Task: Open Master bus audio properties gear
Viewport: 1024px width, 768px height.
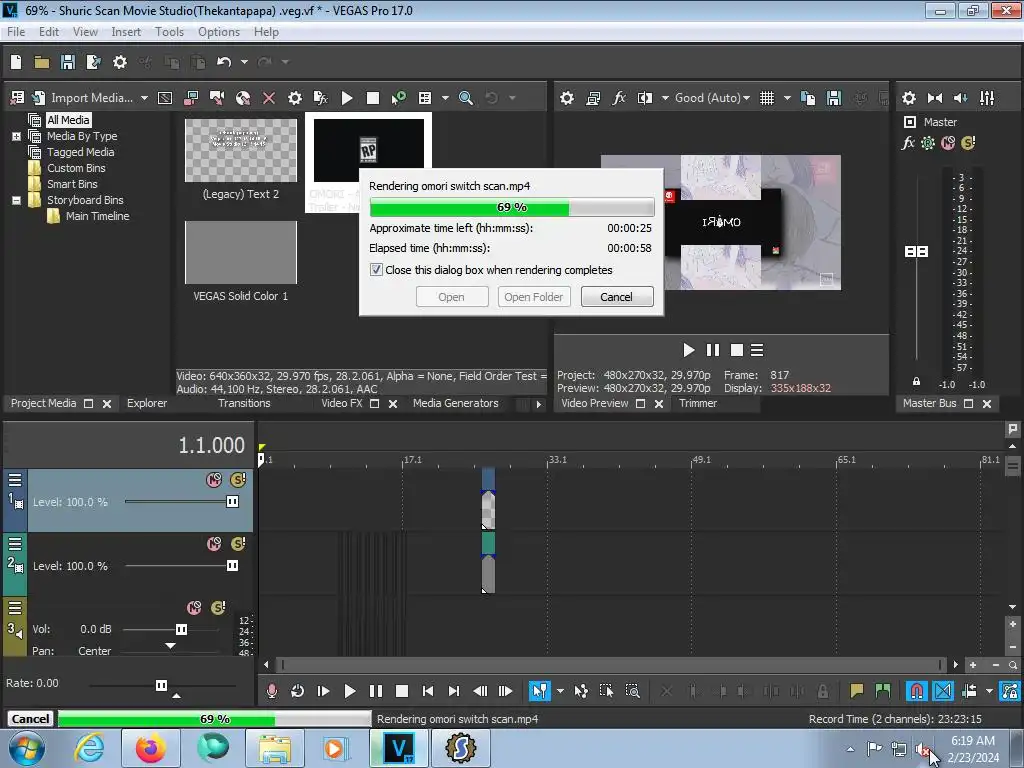Action: tap(909, 98)
